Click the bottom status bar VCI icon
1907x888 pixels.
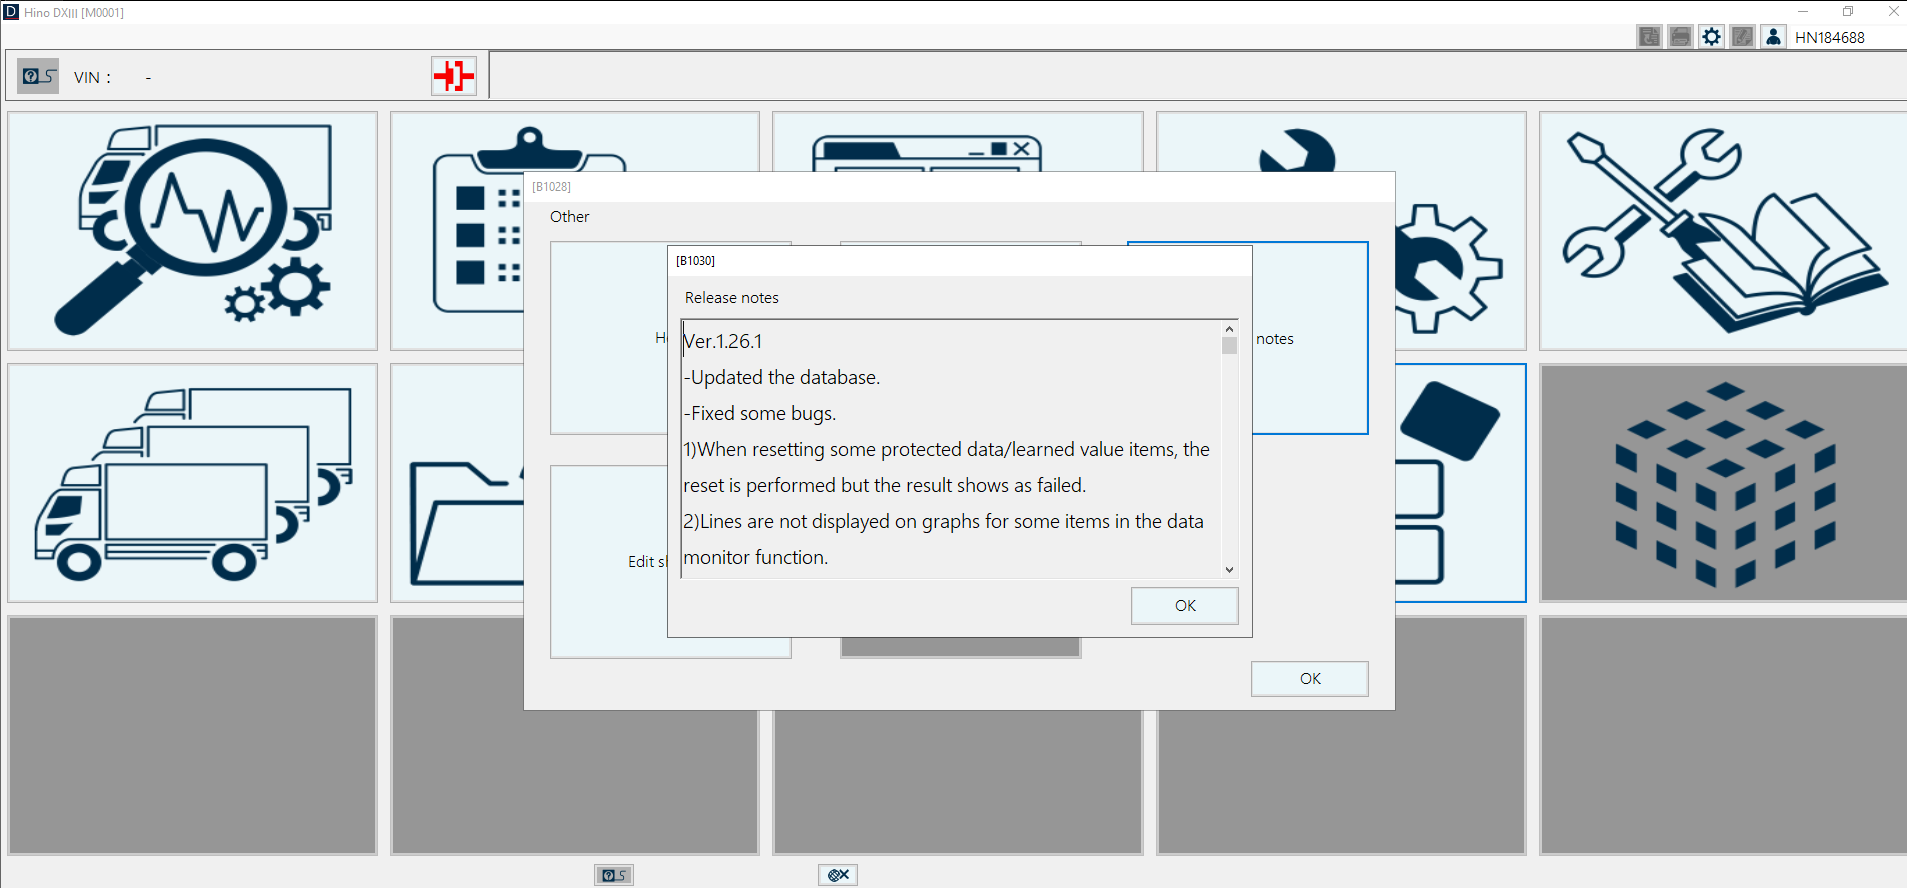(x=614, y=875)
